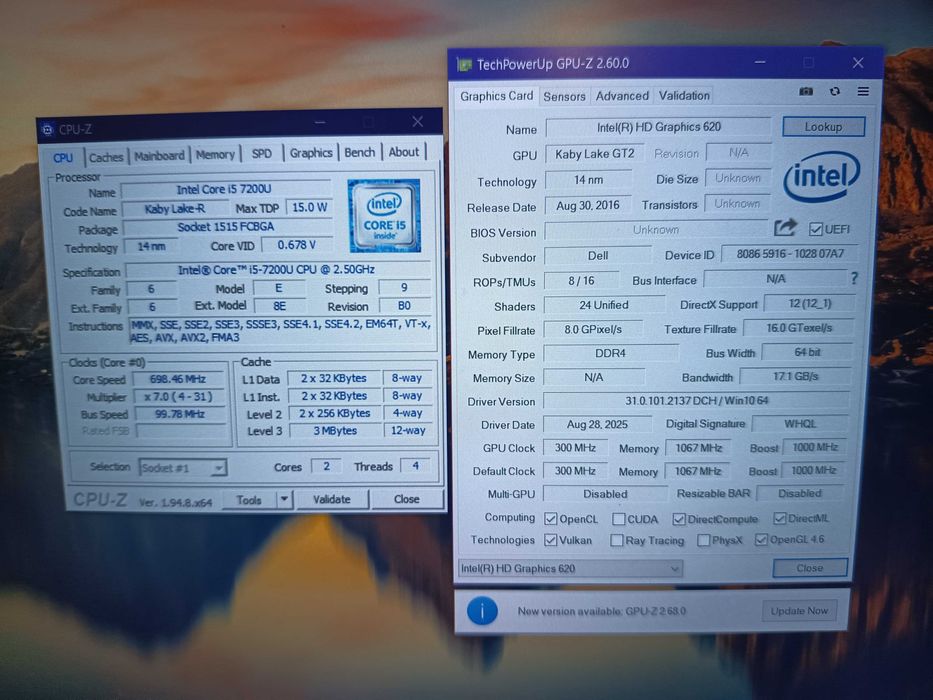Click the Close button in GPU-Z
Image resolution: width=933 pixels, height=700 pixels.
(x=809, y=568)
